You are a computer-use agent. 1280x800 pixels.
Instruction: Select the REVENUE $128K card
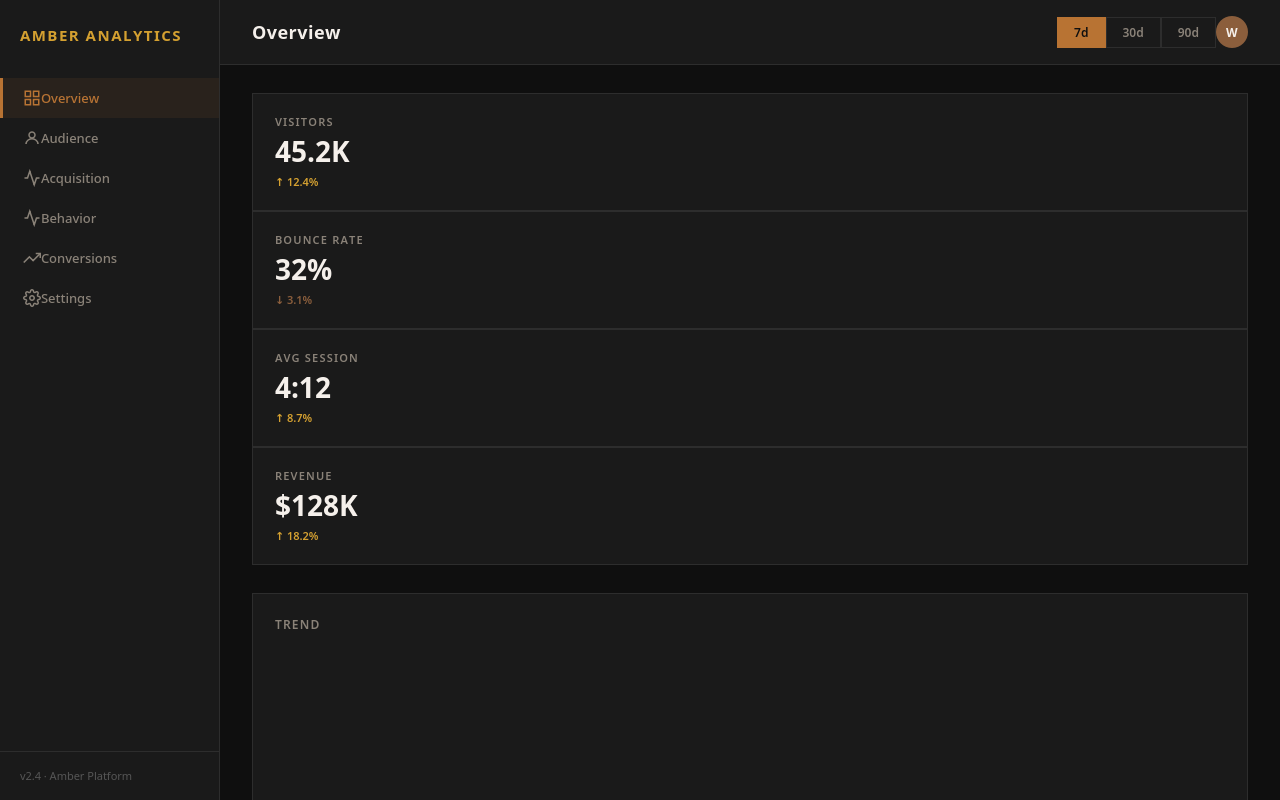click(750, 505)
